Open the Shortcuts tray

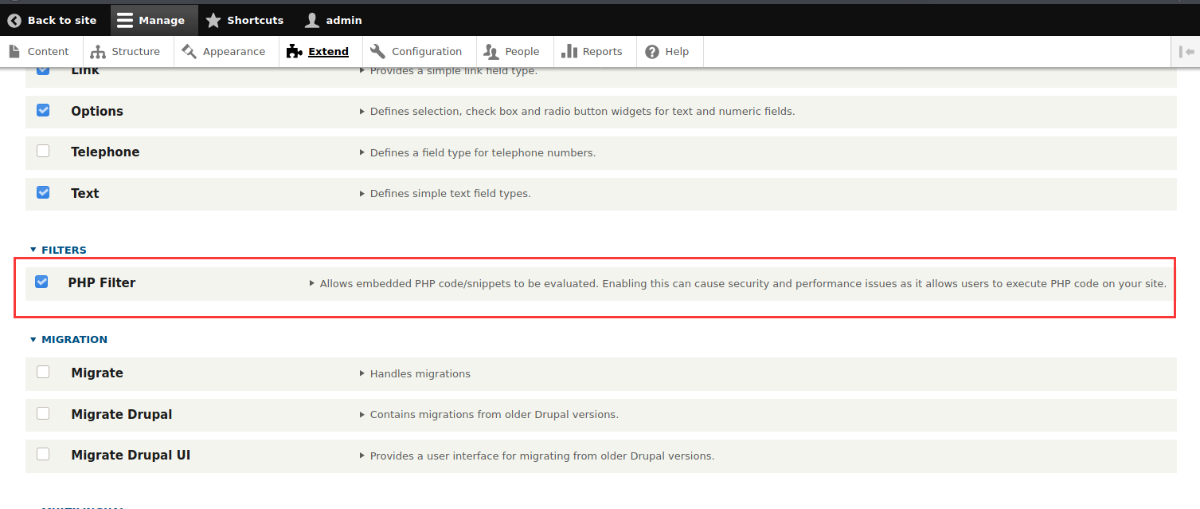pyautogui.click(x=245, y=20)
